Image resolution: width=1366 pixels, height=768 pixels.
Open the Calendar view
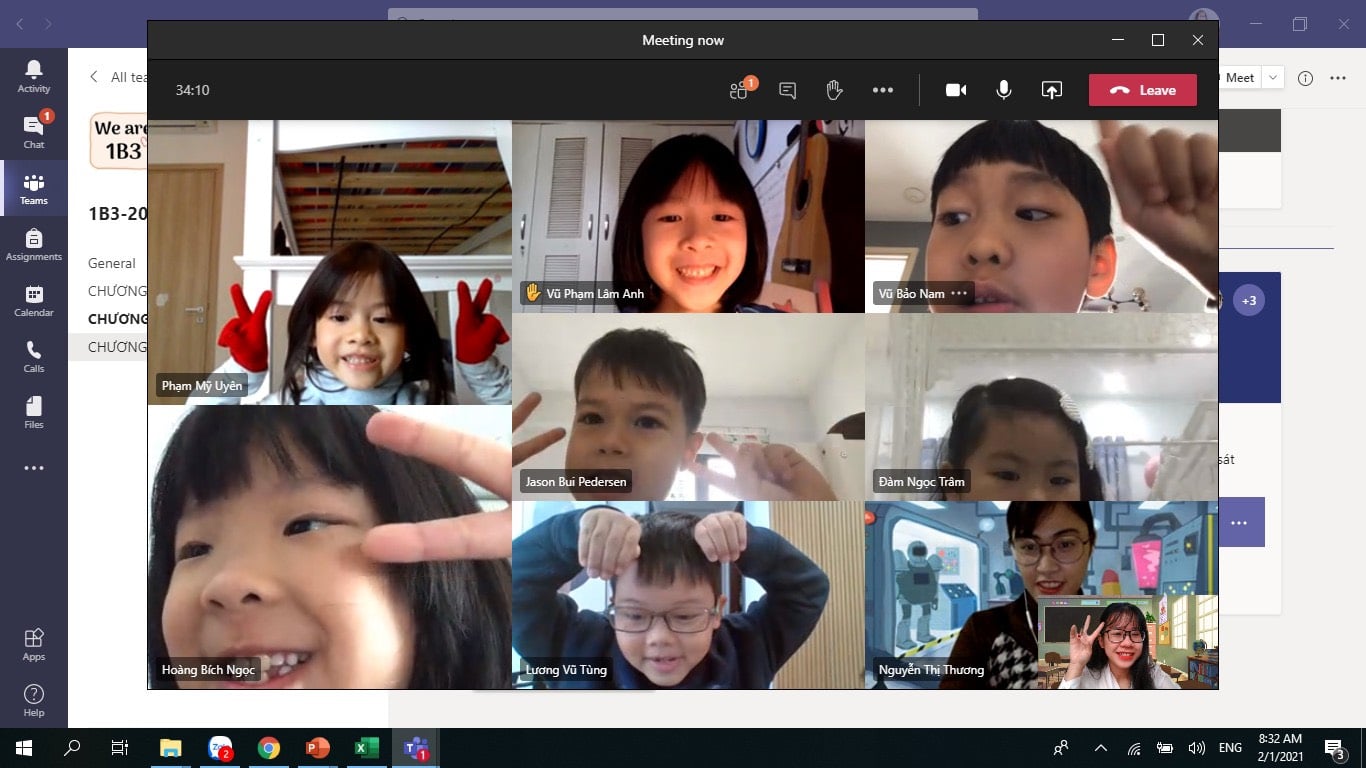34,300
